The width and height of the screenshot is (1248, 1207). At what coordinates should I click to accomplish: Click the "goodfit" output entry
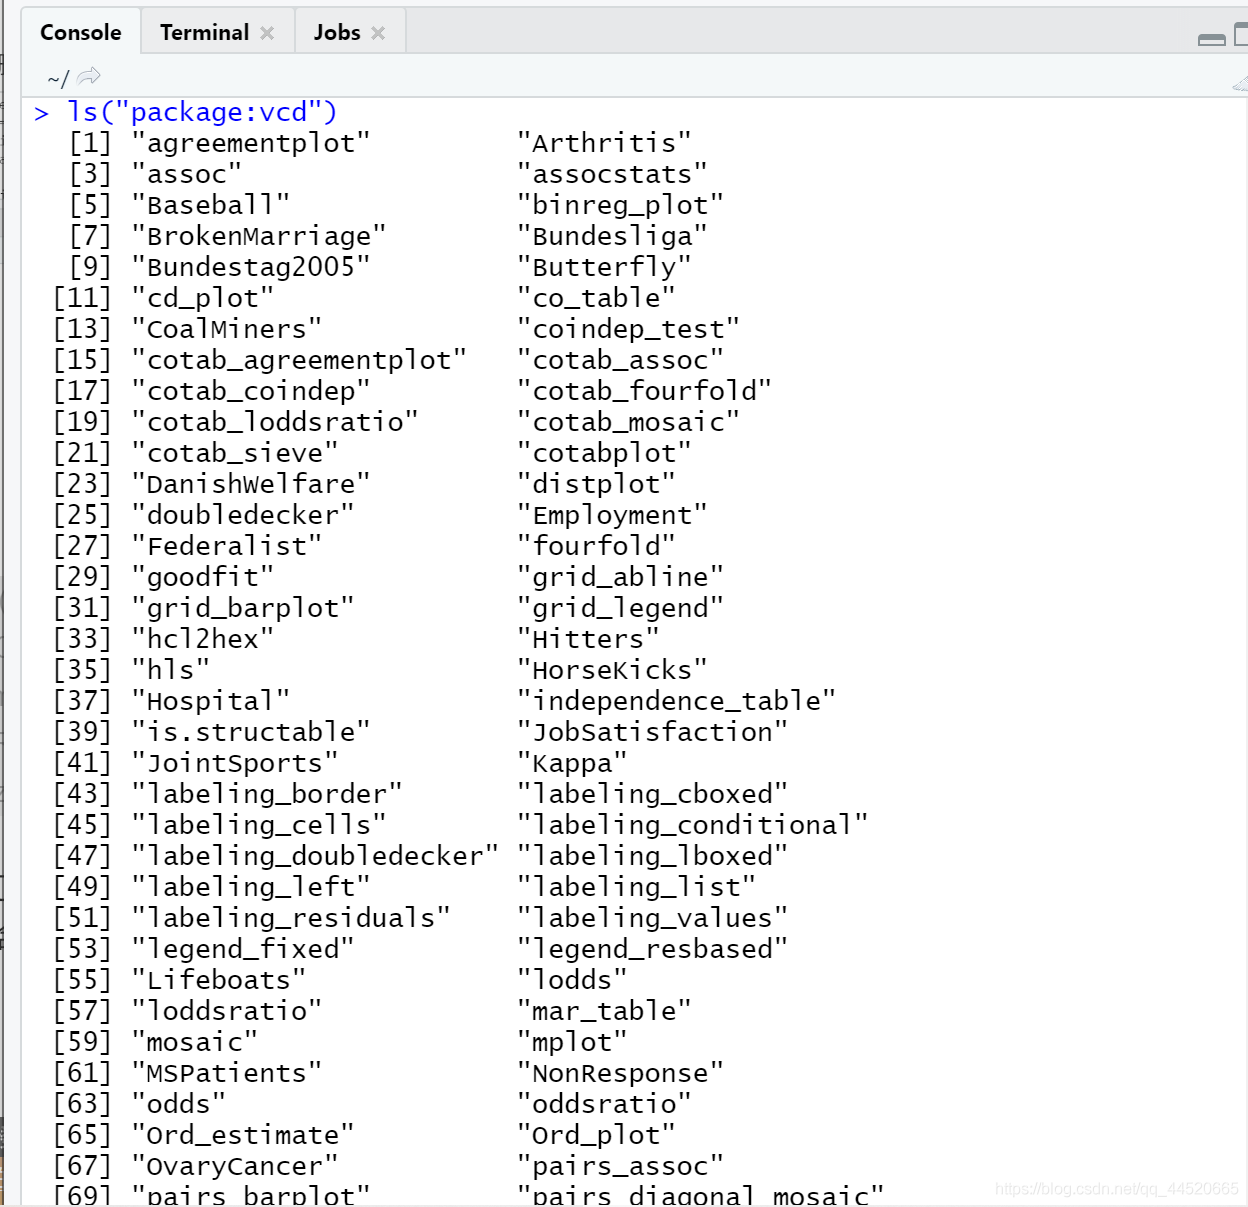[x=203, y=577]
